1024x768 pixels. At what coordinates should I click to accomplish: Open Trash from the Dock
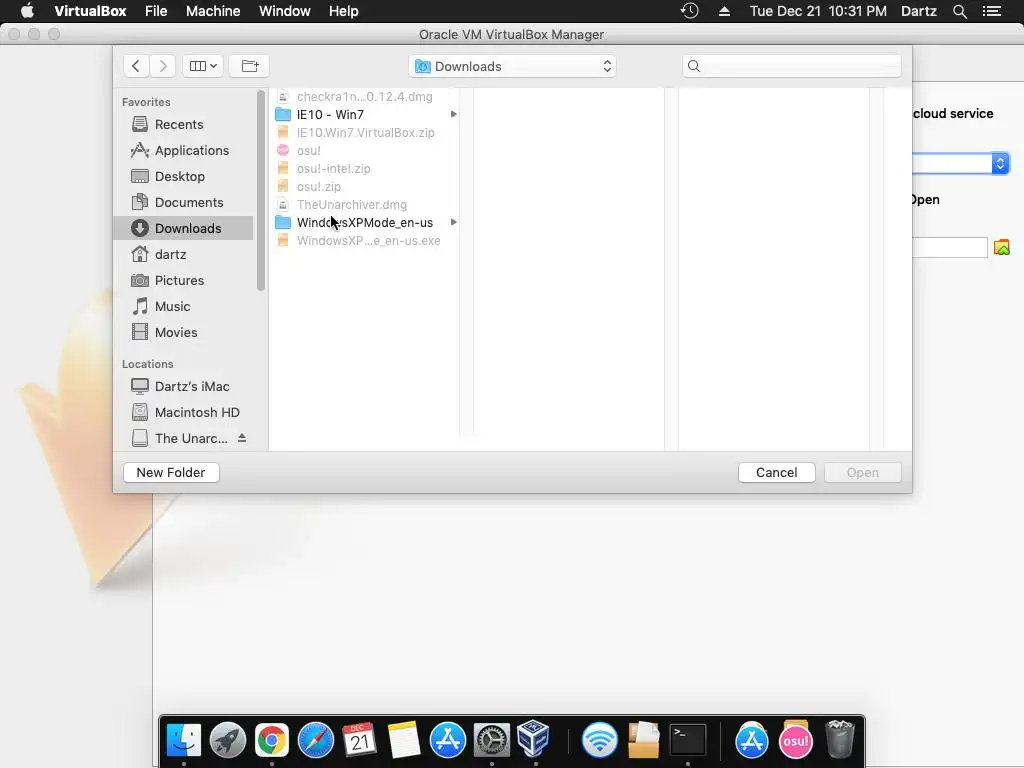click(x=840, y=741)
